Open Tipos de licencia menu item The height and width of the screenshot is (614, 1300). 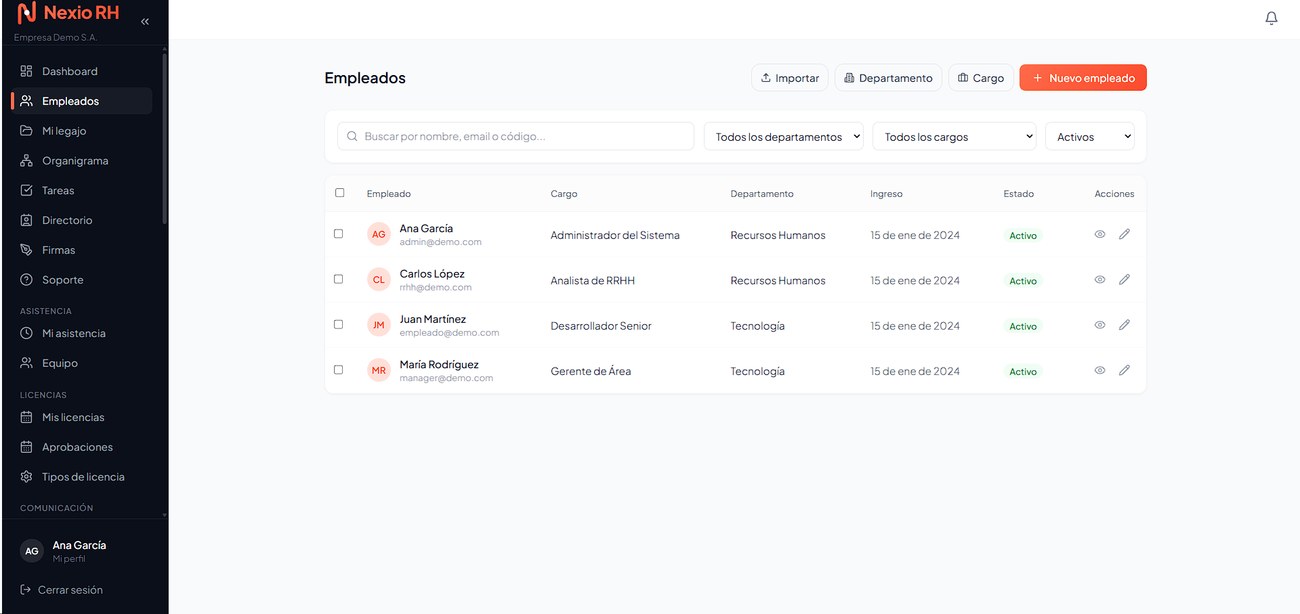click(82, 477)
